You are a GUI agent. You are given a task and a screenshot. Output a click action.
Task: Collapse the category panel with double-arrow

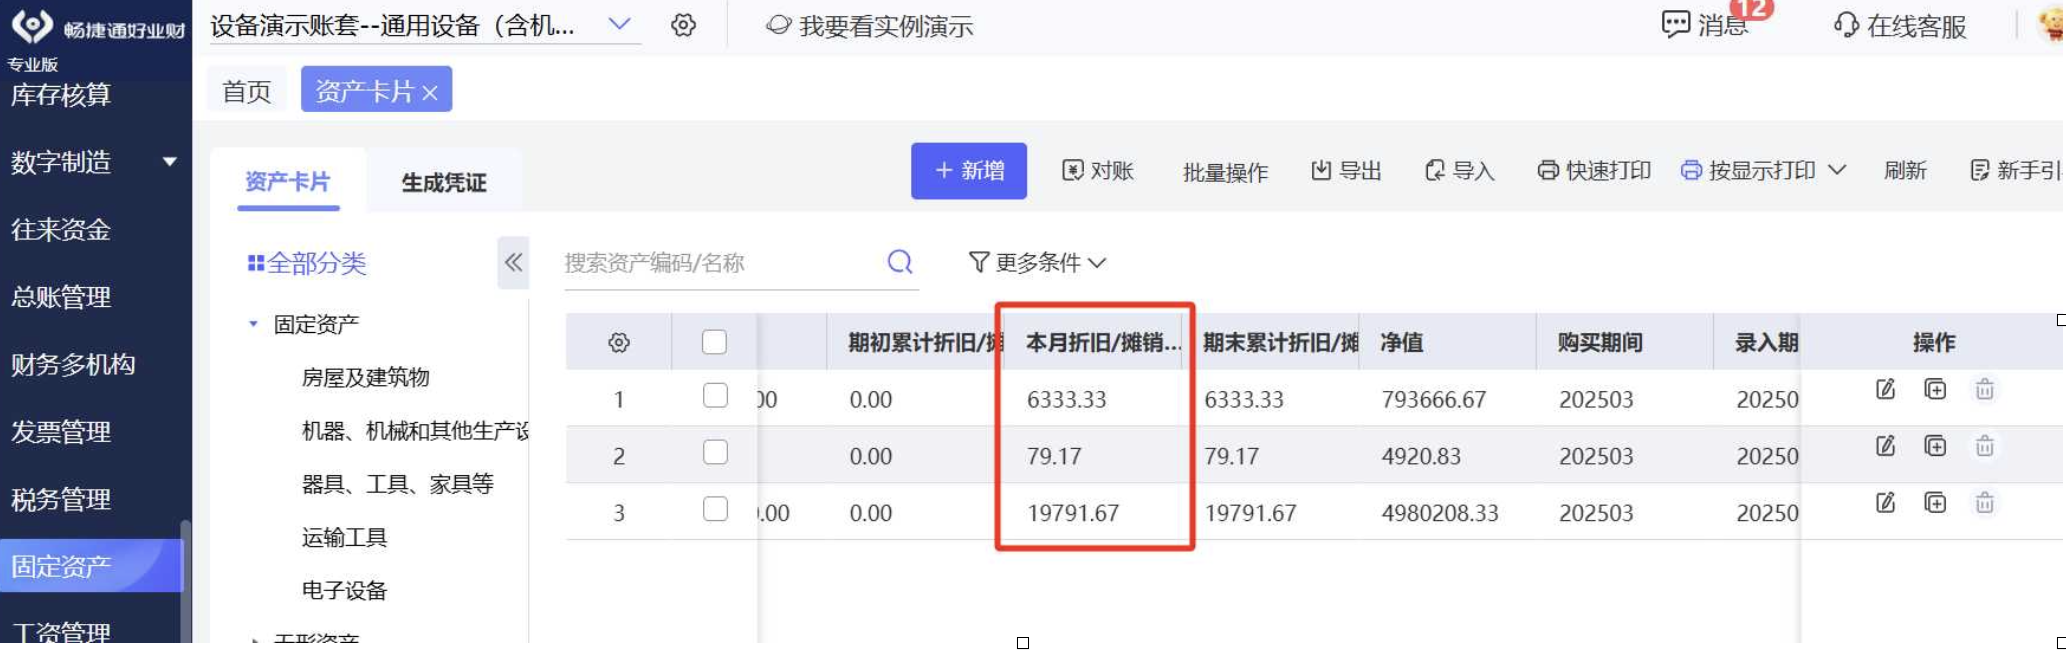[x=513, y=263]
